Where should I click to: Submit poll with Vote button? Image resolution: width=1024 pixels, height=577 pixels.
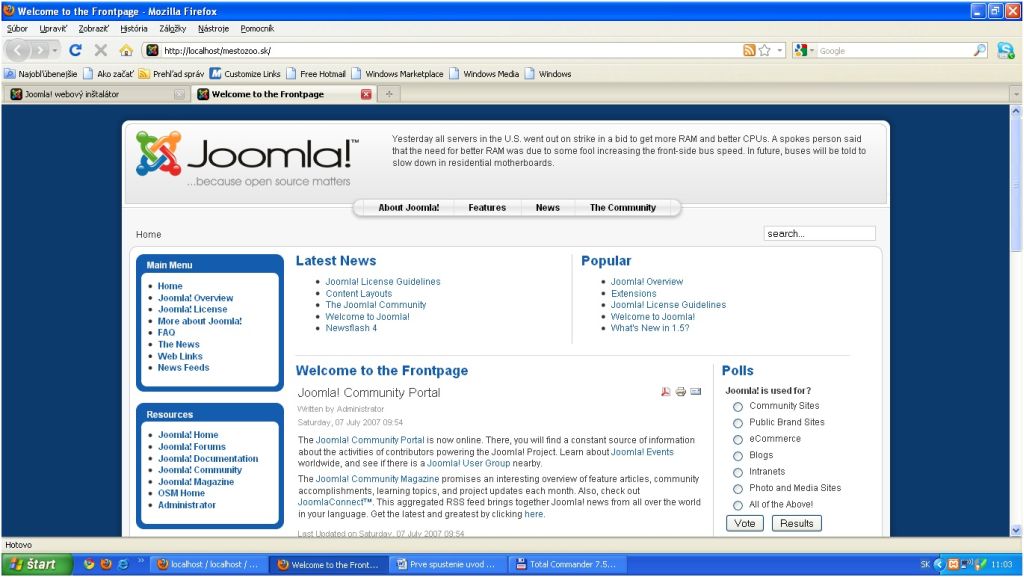[x=744, y=523]
